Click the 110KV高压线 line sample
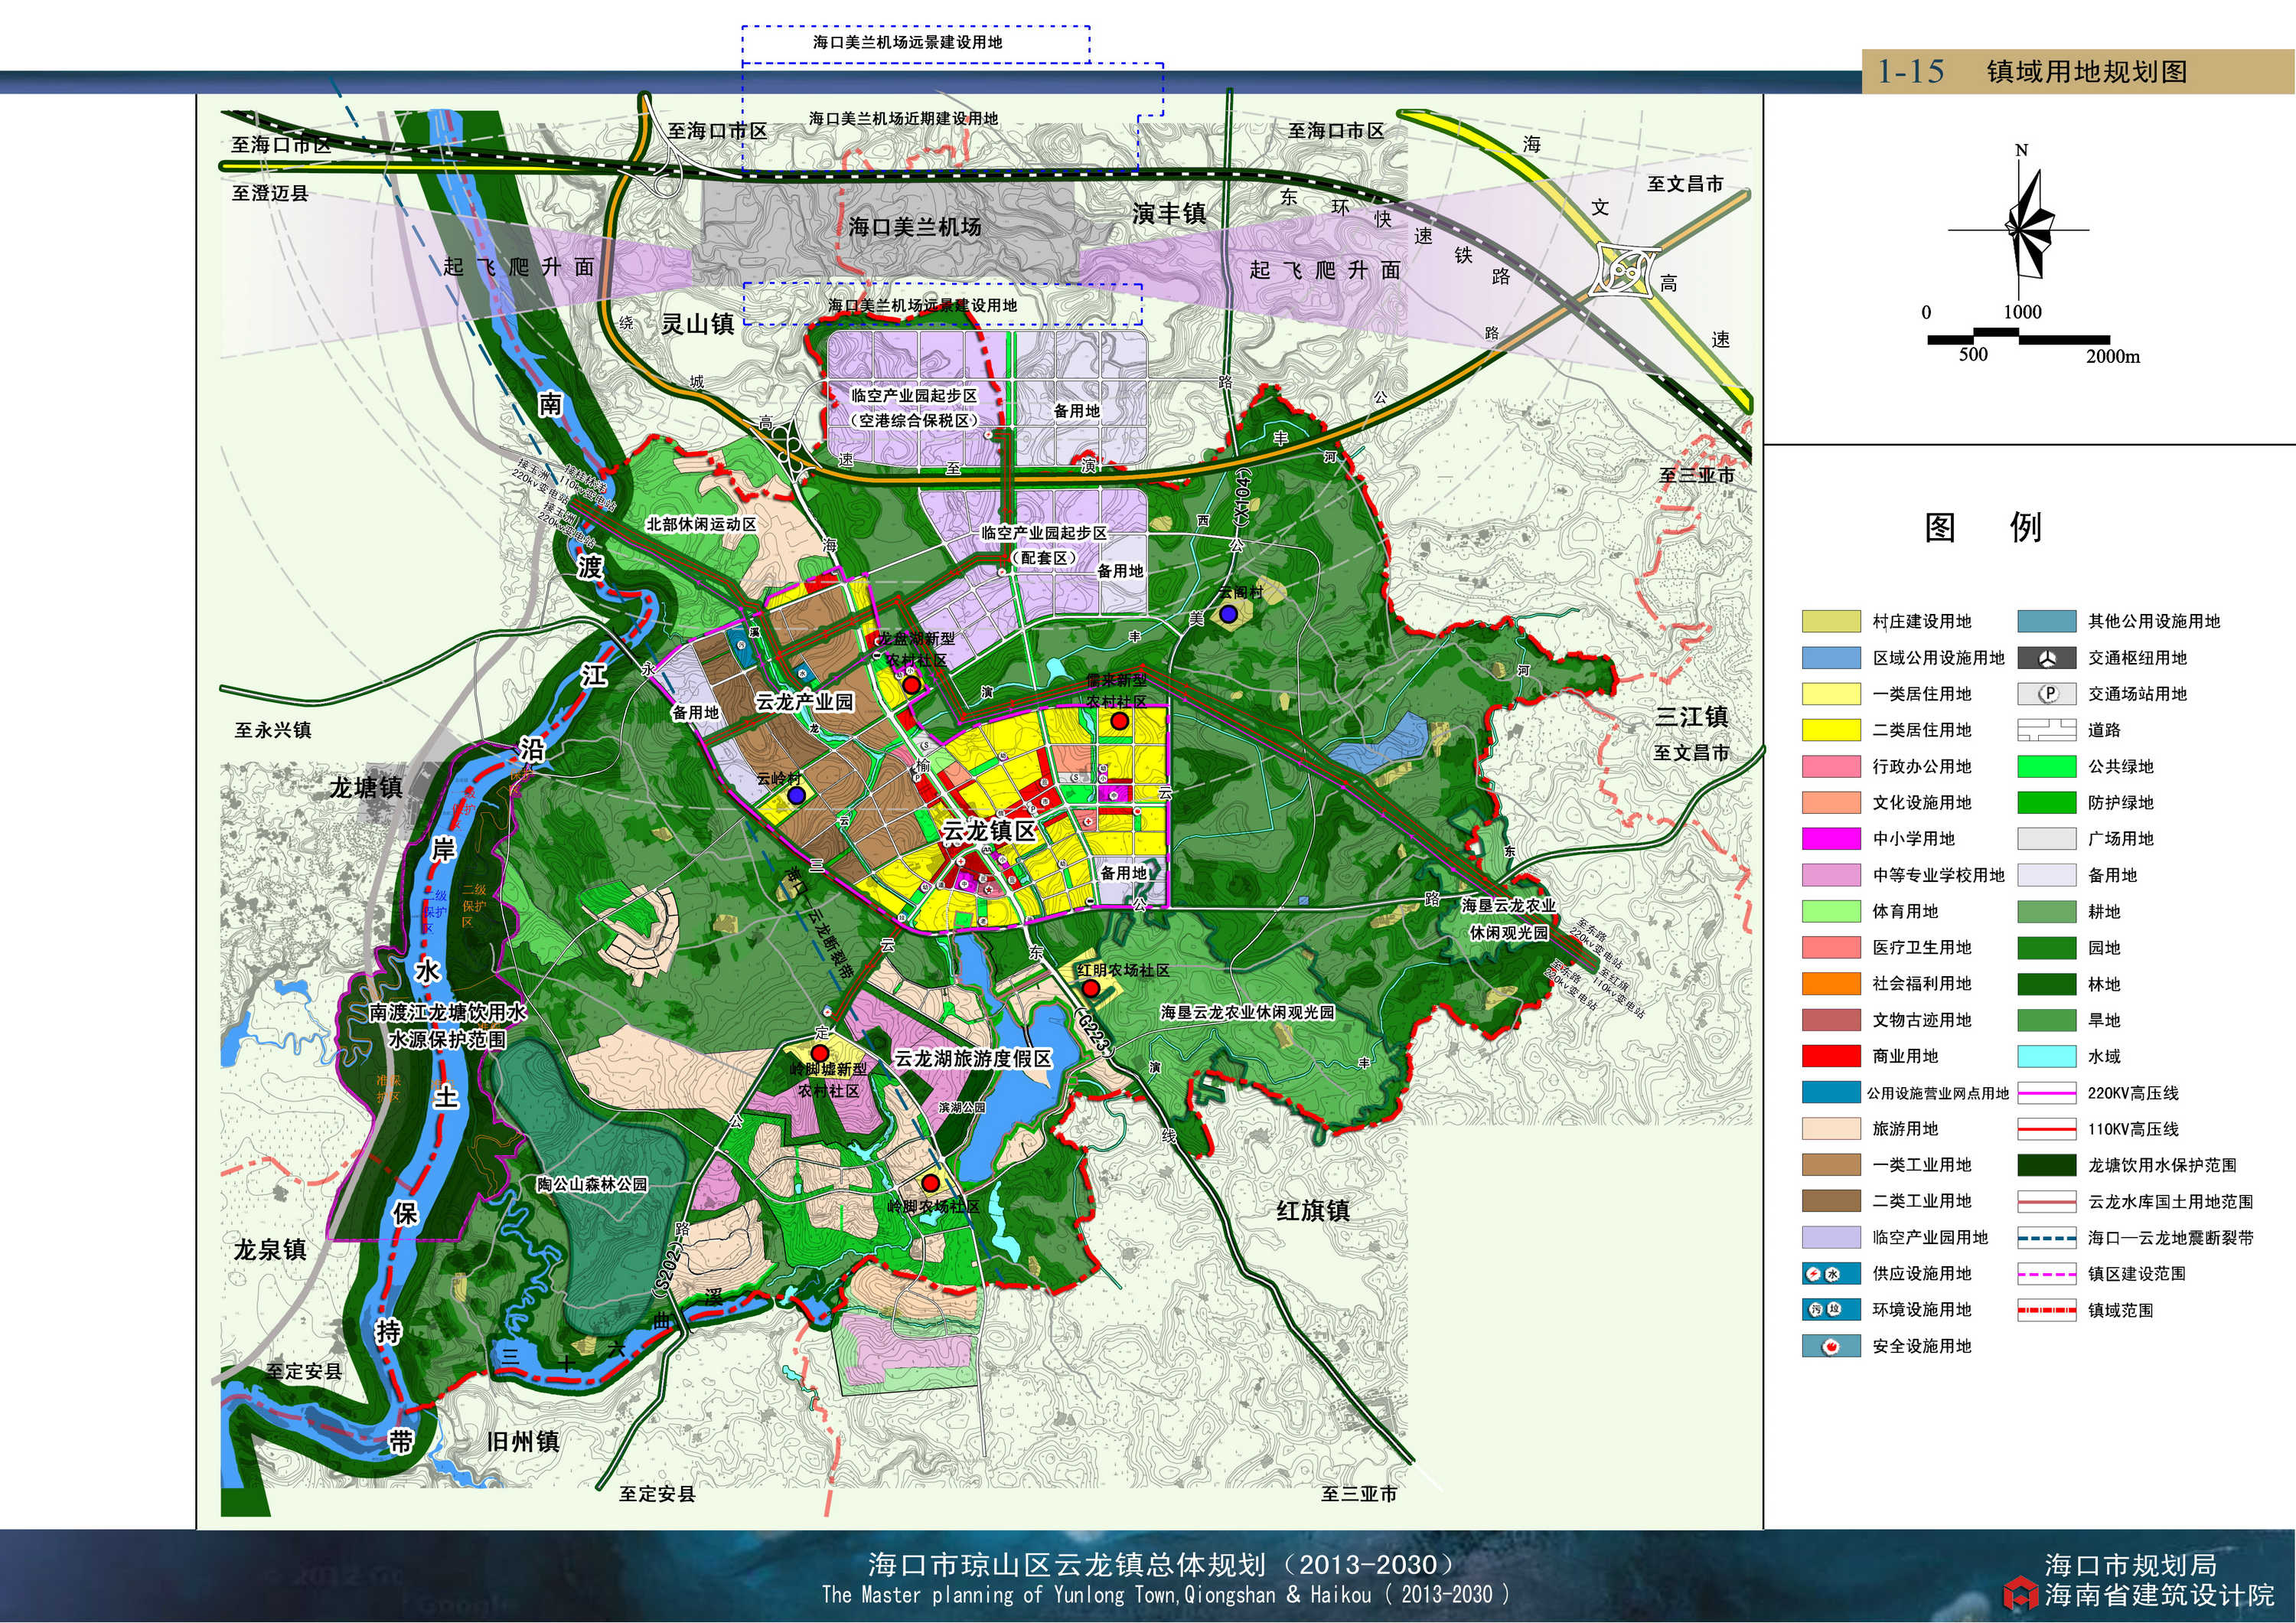The height and width of the screenshot is (1623, 2296). pyautogui.click(x=2046, y=1129)
